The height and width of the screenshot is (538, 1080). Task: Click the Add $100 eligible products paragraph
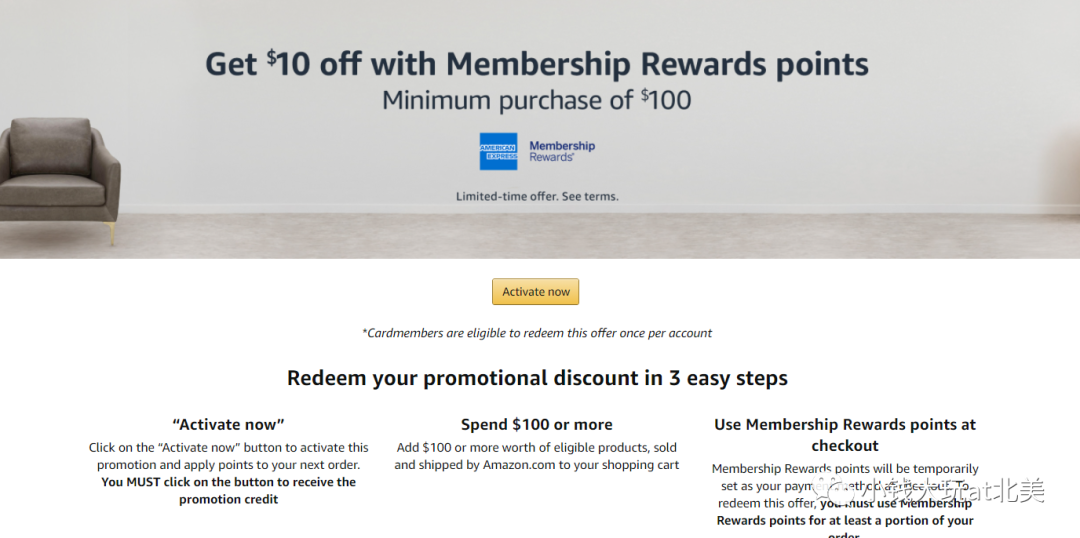tap(537, 456)
